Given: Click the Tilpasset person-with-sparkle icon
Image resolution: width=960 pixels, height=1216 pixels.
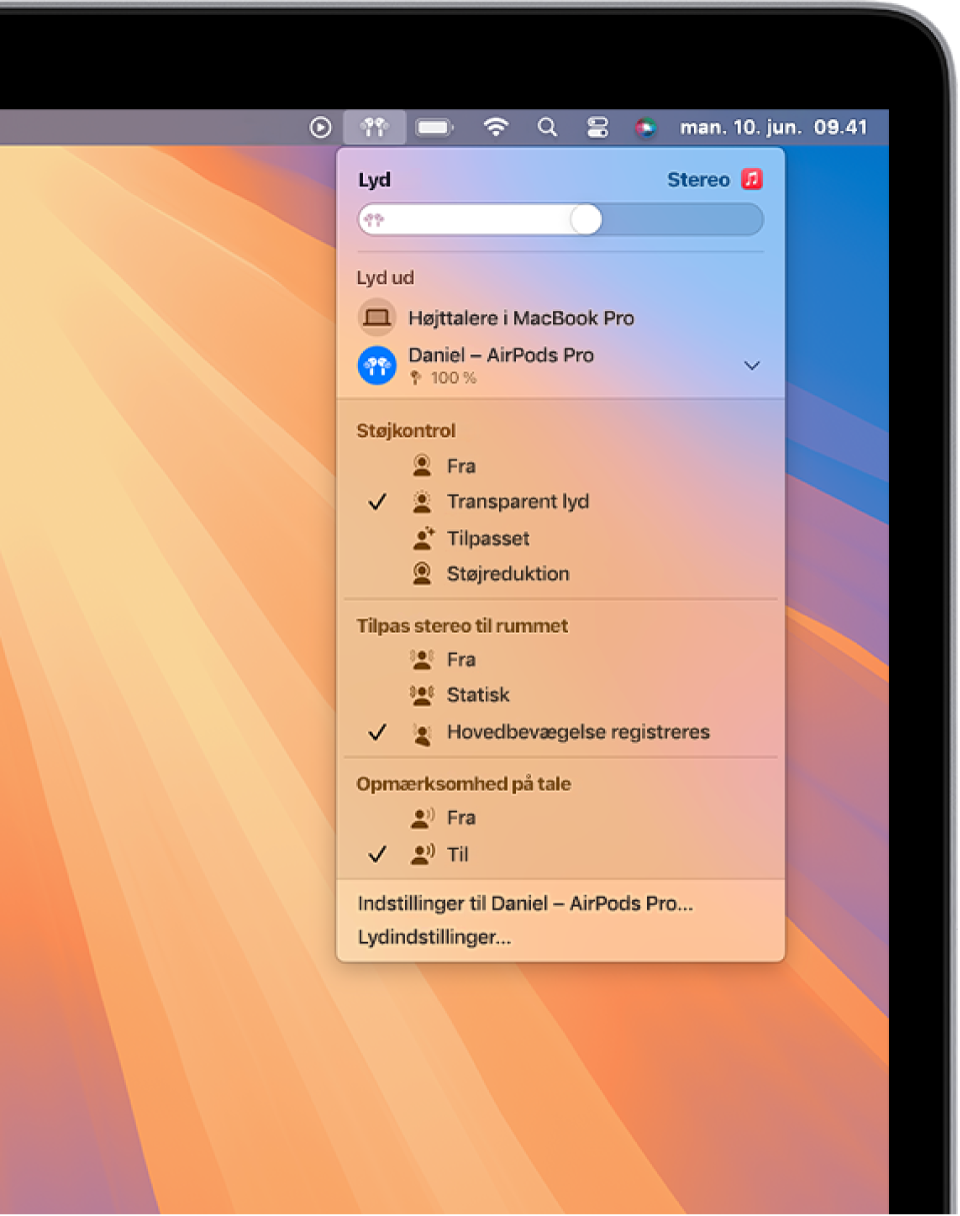Looking at the screenshot, I should pyautogui.click(x=424, y=538).
